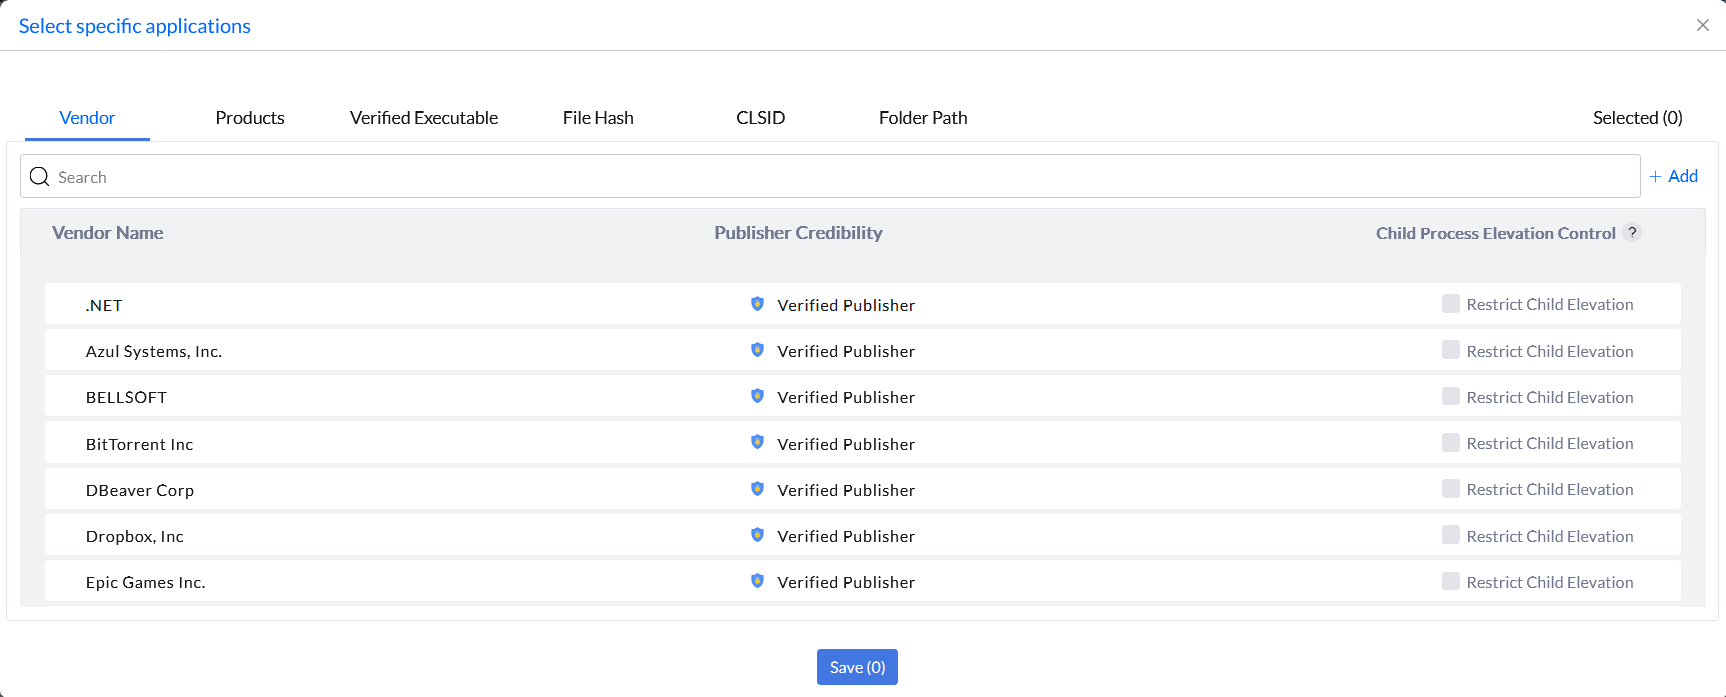Click the search magnifier icon
The width and height of the screenshot is (1726, 697).
click(x=40, y=177)
